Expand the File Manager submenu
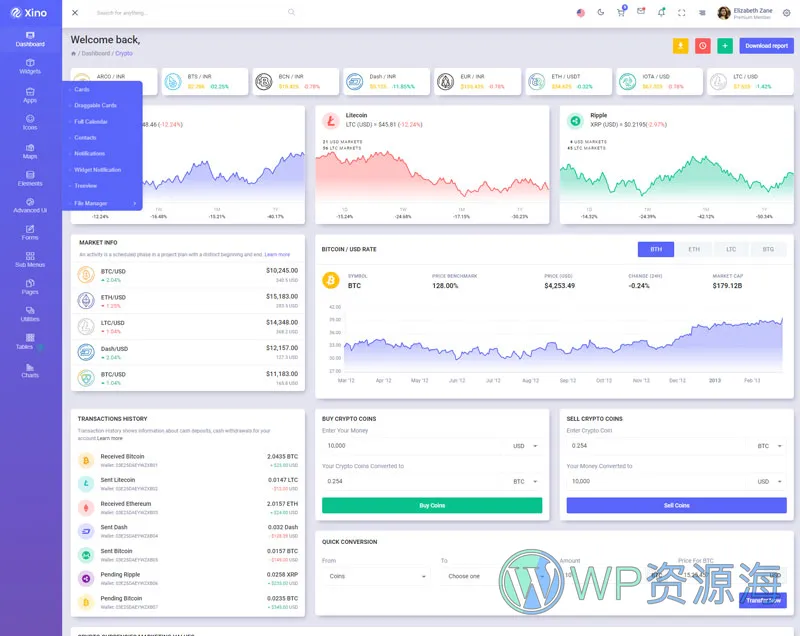Image resolution: width=800 pixels, height=636 pixels. pos(105,203)
